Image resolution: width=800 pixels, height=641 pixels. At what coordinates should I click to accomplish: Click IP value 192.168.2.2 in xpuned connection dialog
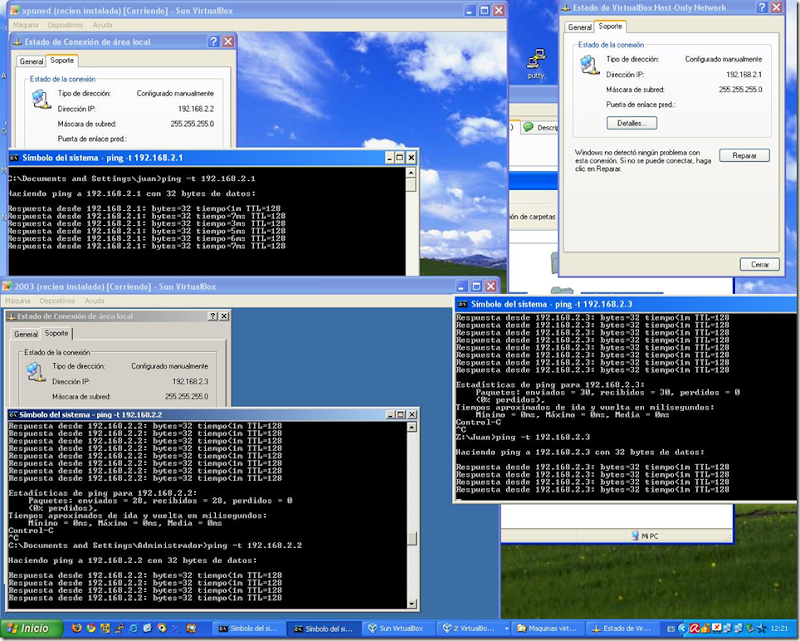(x=196, y=109)
